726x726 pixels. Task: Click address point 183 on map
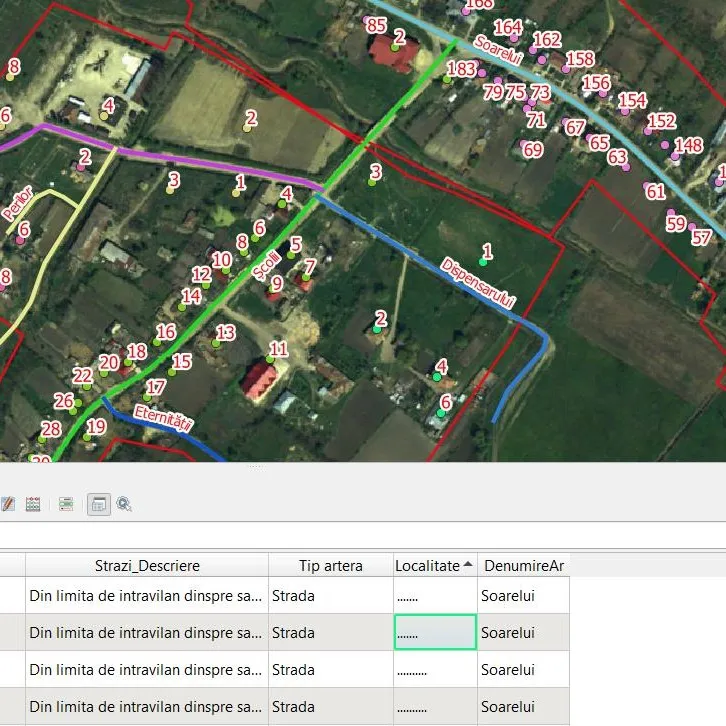(x=447, y=80)
